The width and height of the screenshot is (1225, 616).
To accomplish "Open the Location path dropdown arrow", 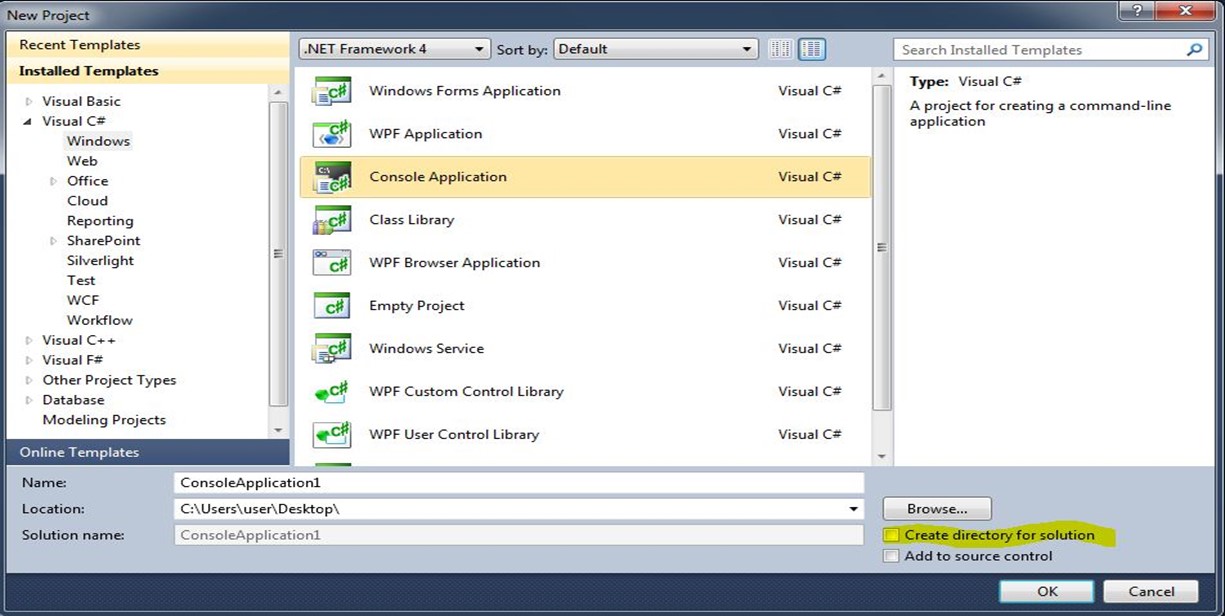I will 854,509.
